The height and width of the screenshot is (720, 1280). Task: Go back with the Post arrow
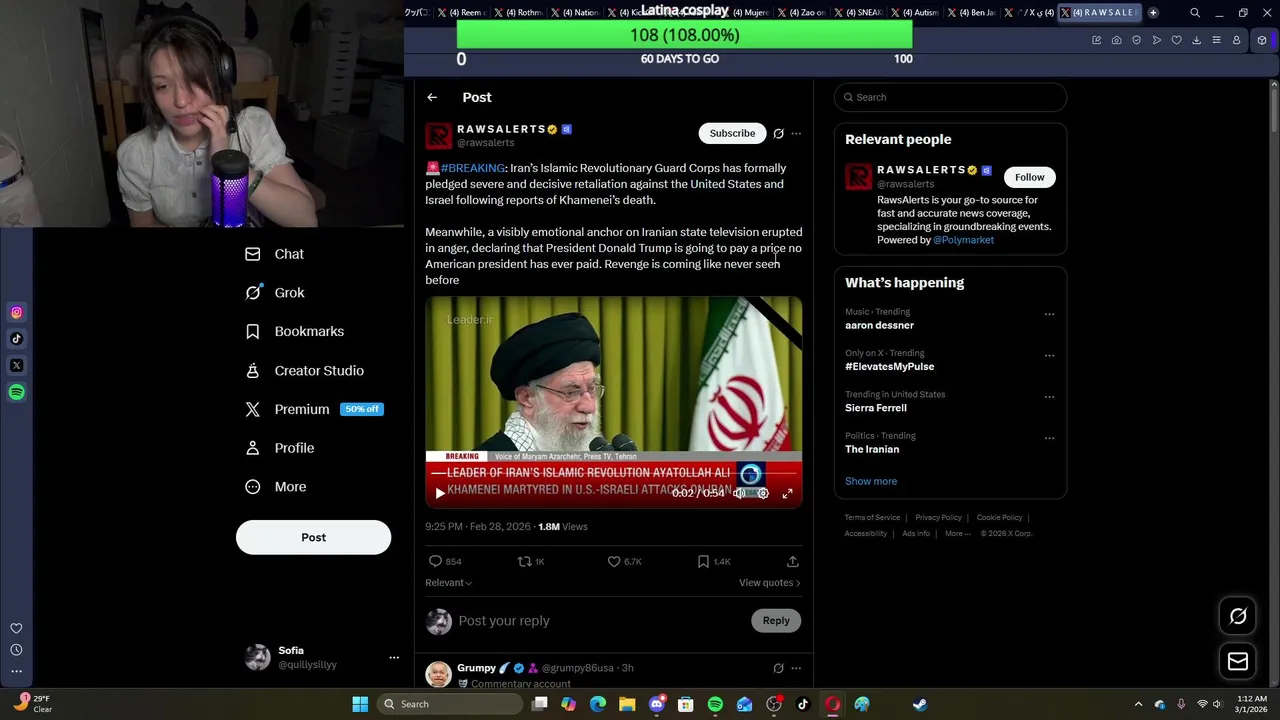(x=432, y=97)
